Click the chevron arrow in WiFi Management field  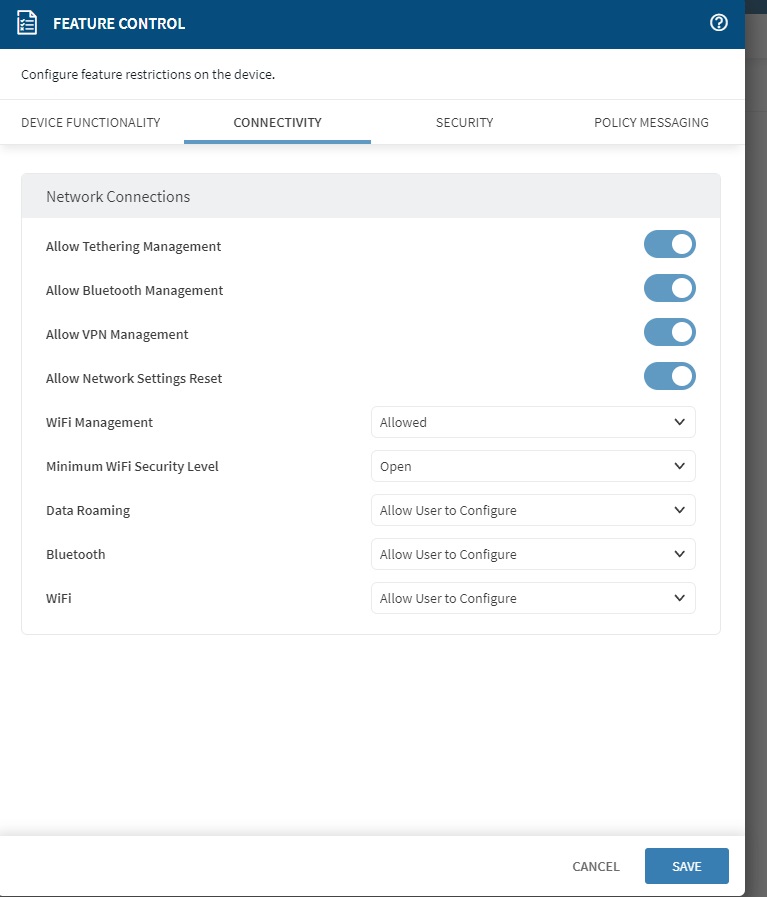click(x=679, y=422)
